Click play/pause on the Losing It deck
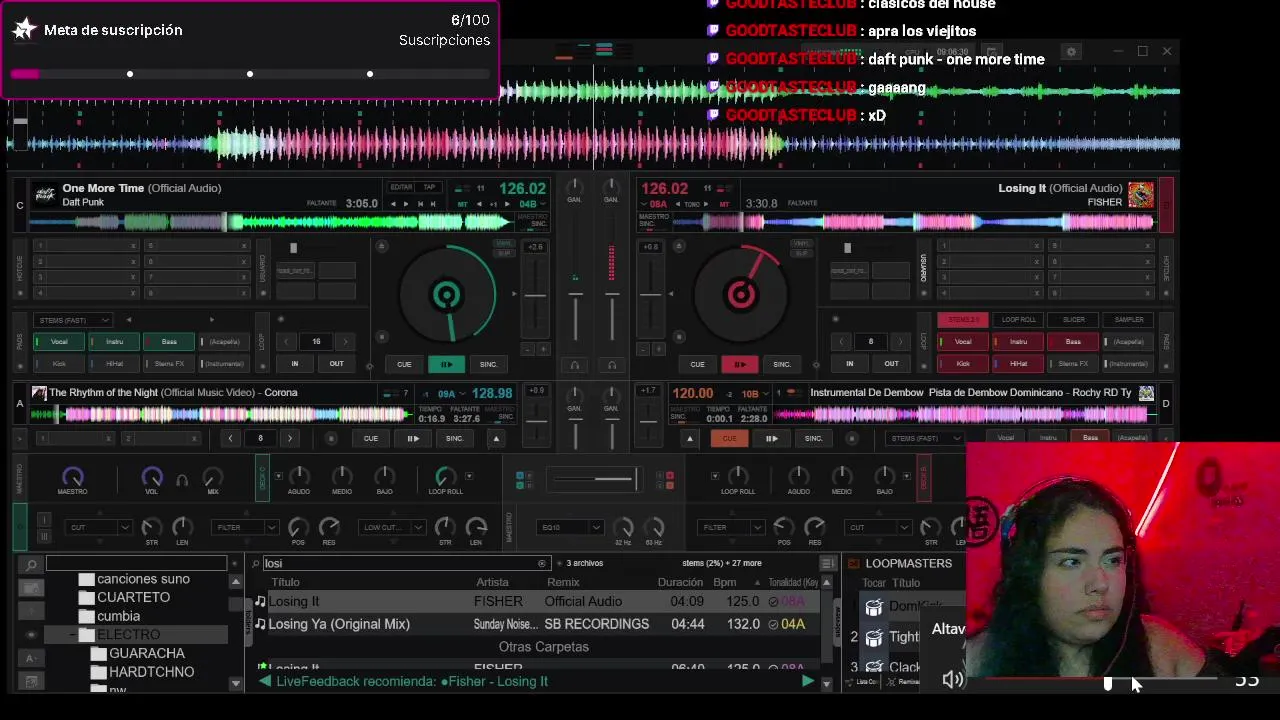 (740, 364)
